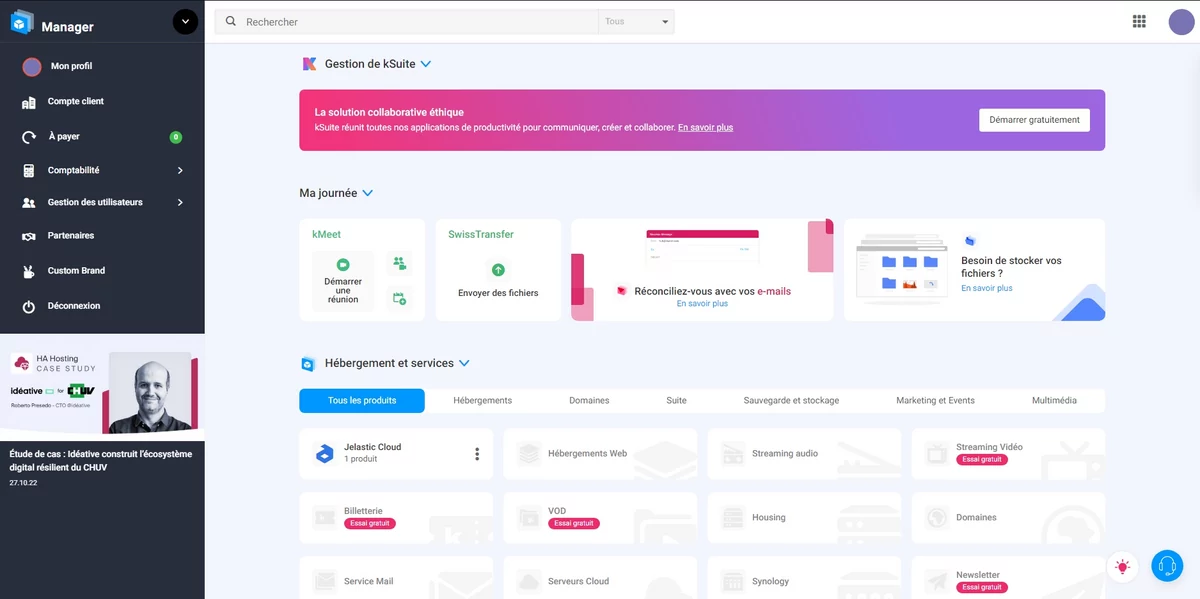Expand Gestion de kSuite chevron
Image resolution: width=1200 pixels, height=599 pixels.
pos(426,64)
